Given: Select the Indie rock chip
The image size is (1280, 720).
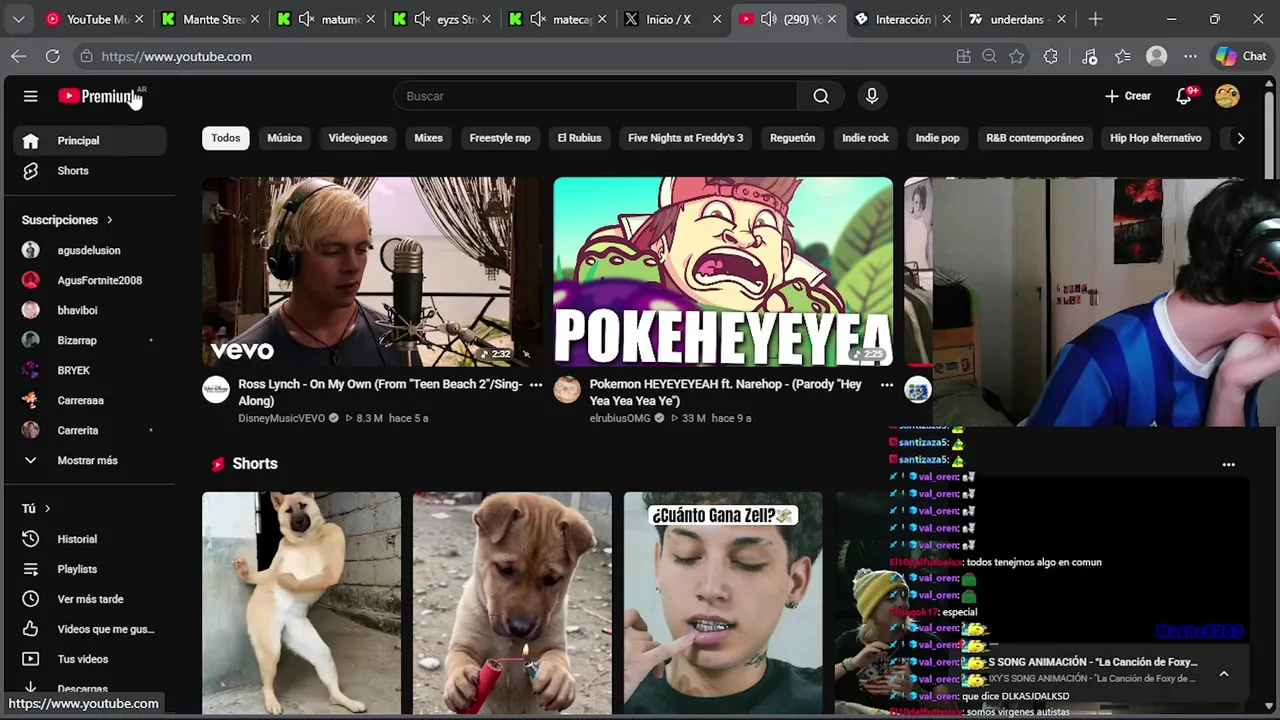Looking at the screenshot, I should [865, 138].
